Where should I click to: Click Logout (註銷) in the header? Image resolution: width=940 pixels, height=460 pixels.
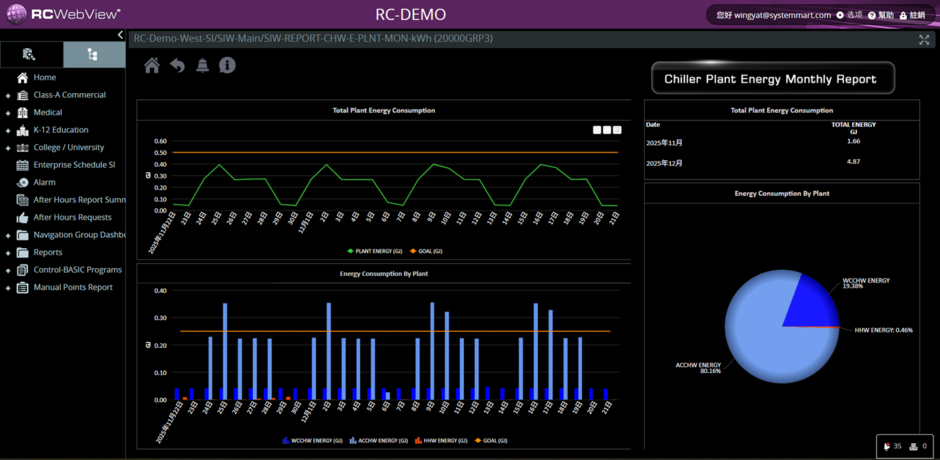(912, 15)
